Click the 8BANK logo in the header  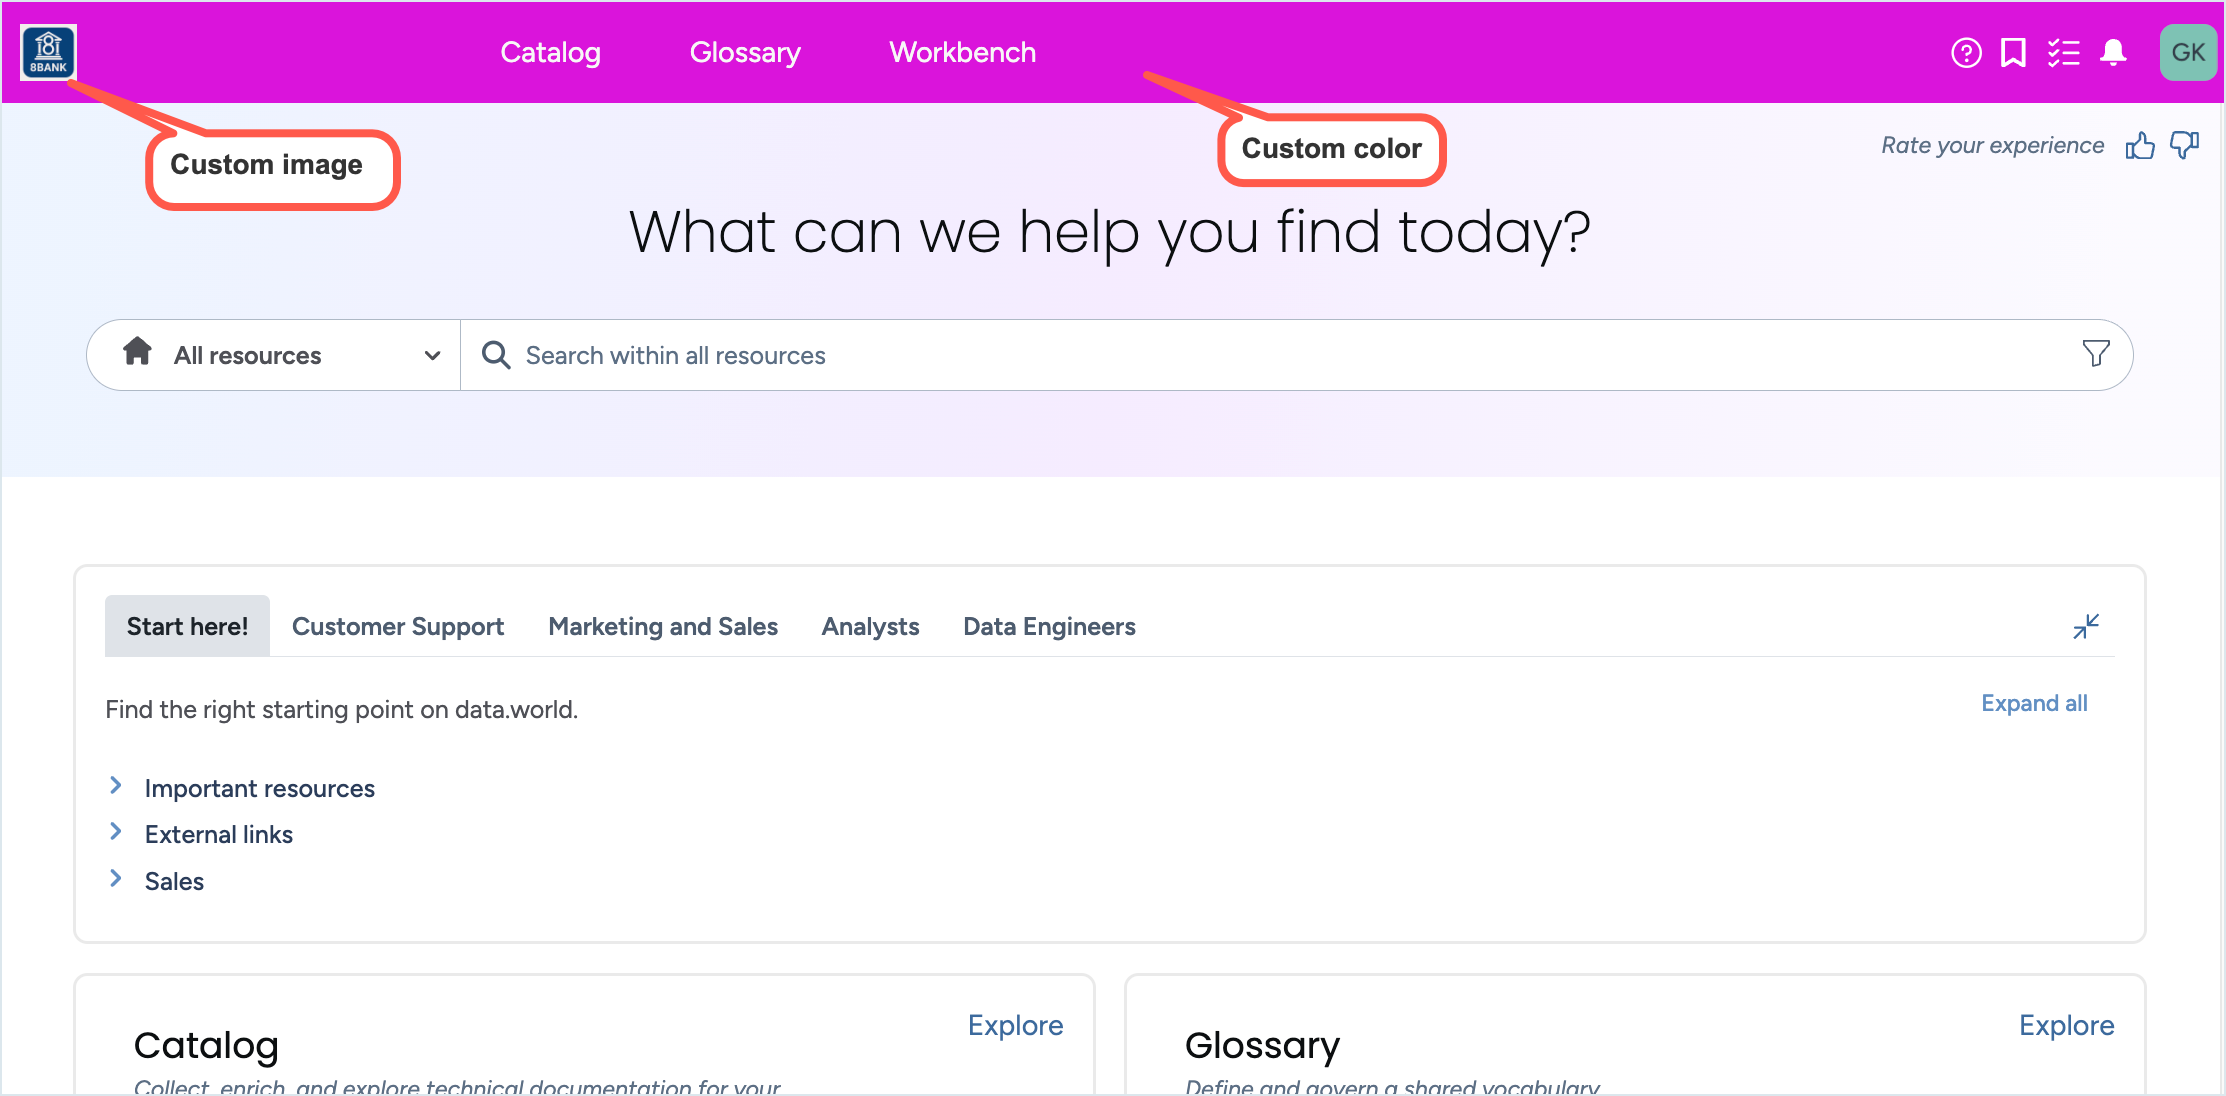[x=48, y=52]
